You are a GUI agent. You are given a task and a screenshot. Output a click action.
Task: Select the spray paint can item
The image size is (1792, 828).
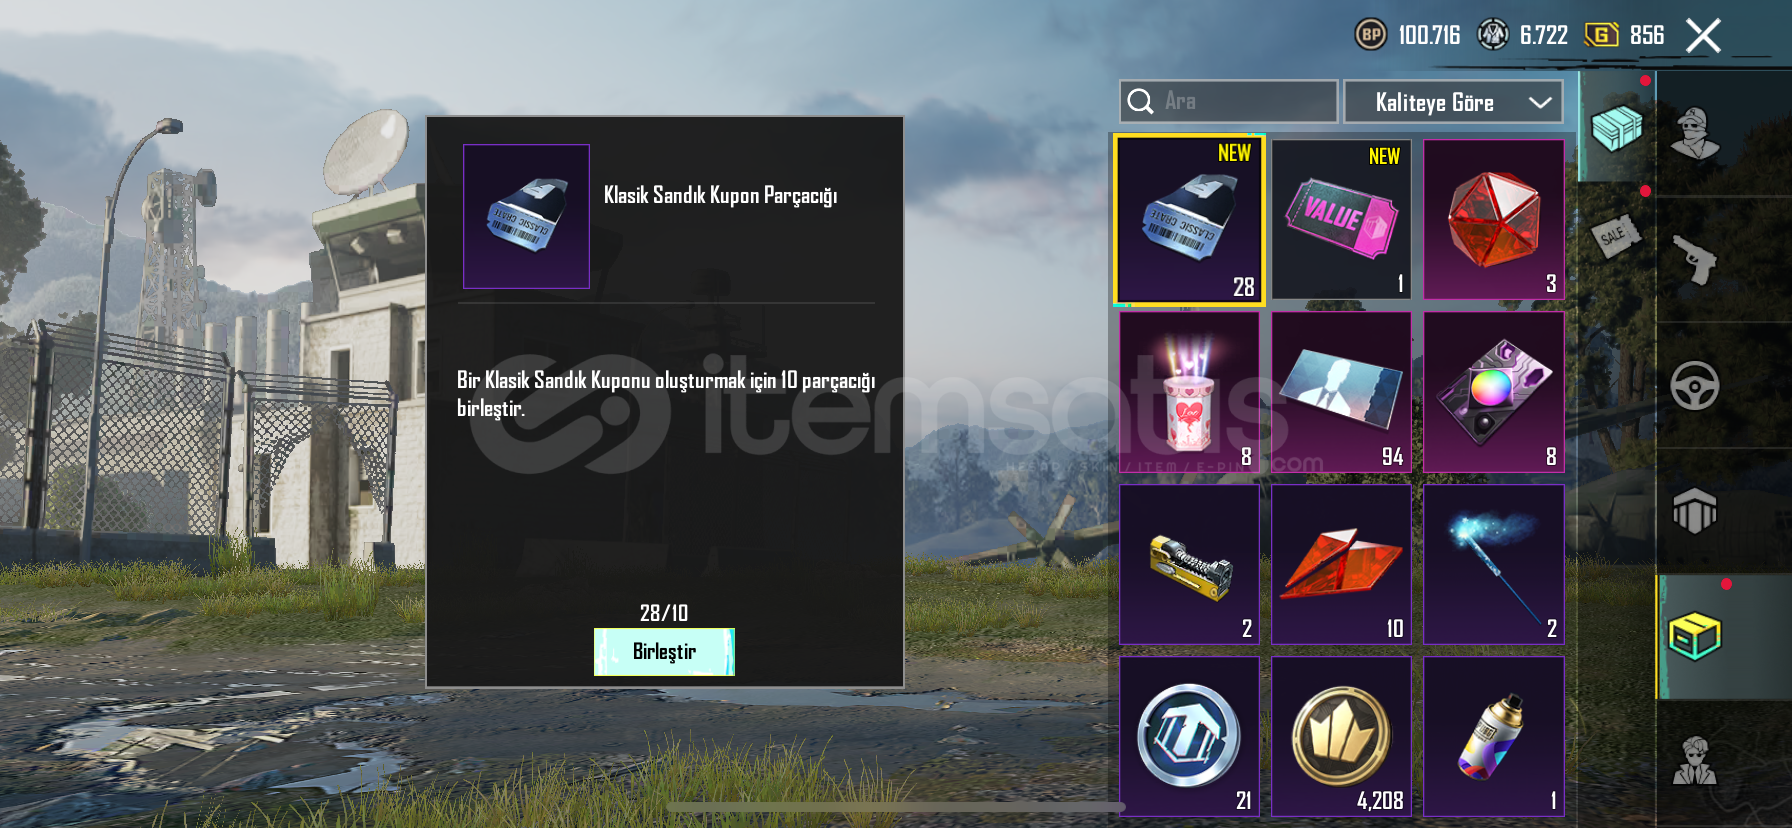1494,737
